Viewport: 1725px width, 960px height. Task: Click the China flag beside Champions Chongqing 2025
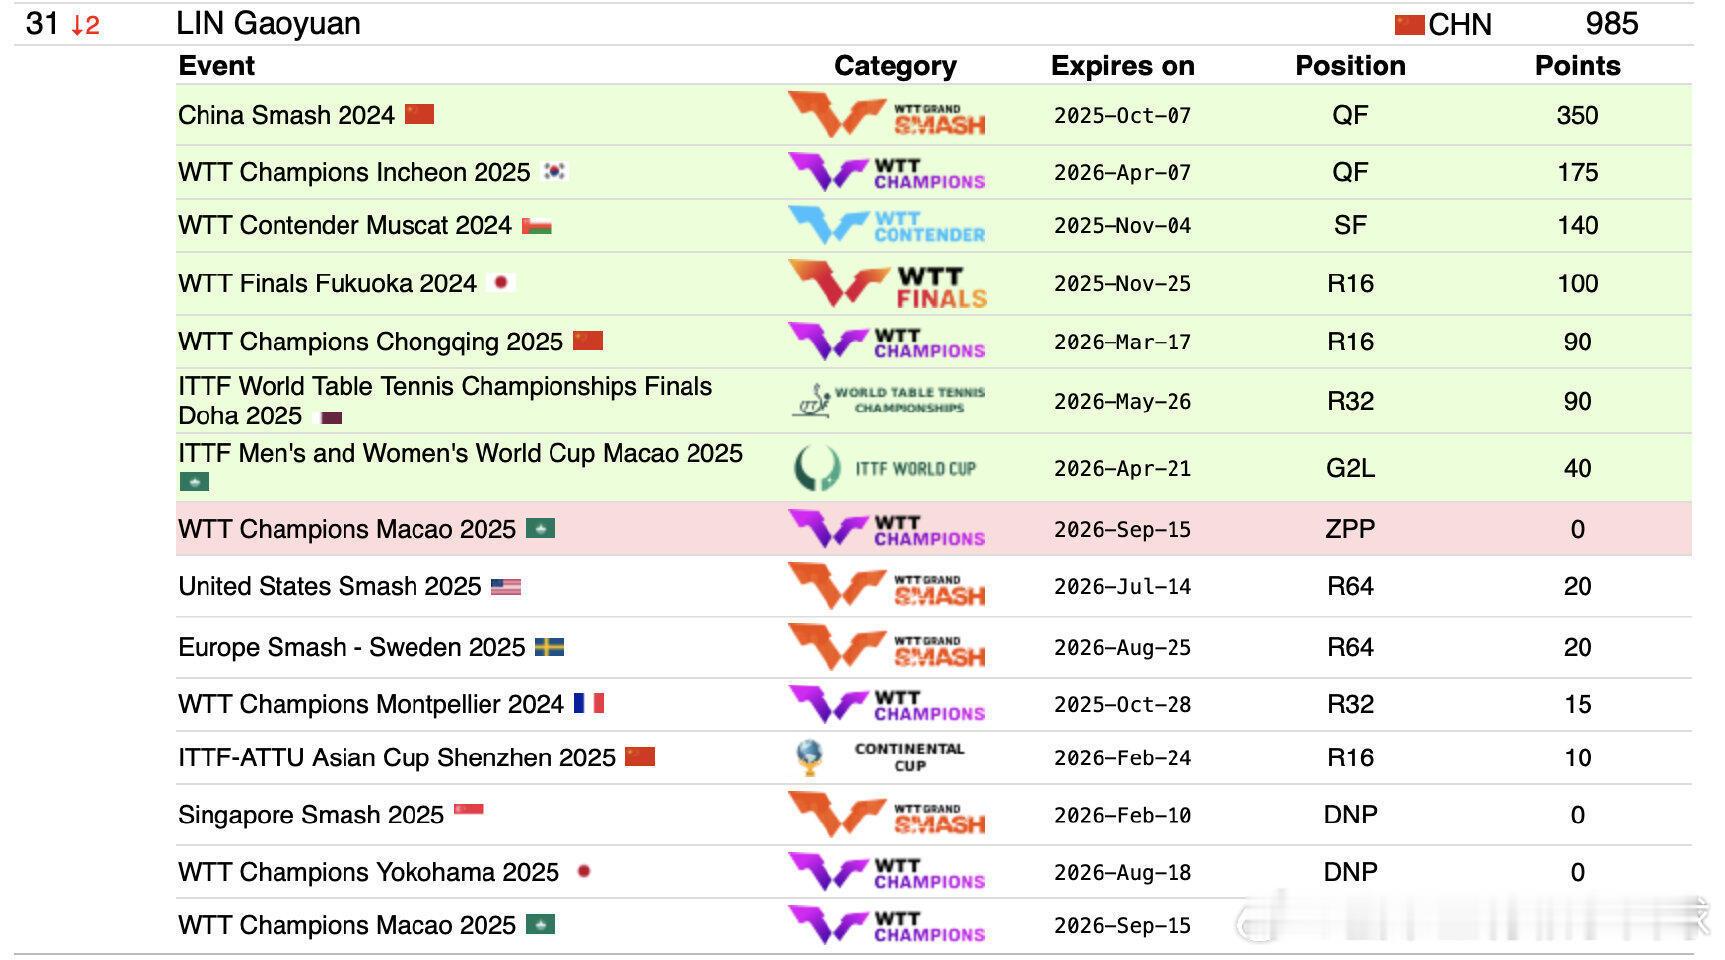pos(588,341)
